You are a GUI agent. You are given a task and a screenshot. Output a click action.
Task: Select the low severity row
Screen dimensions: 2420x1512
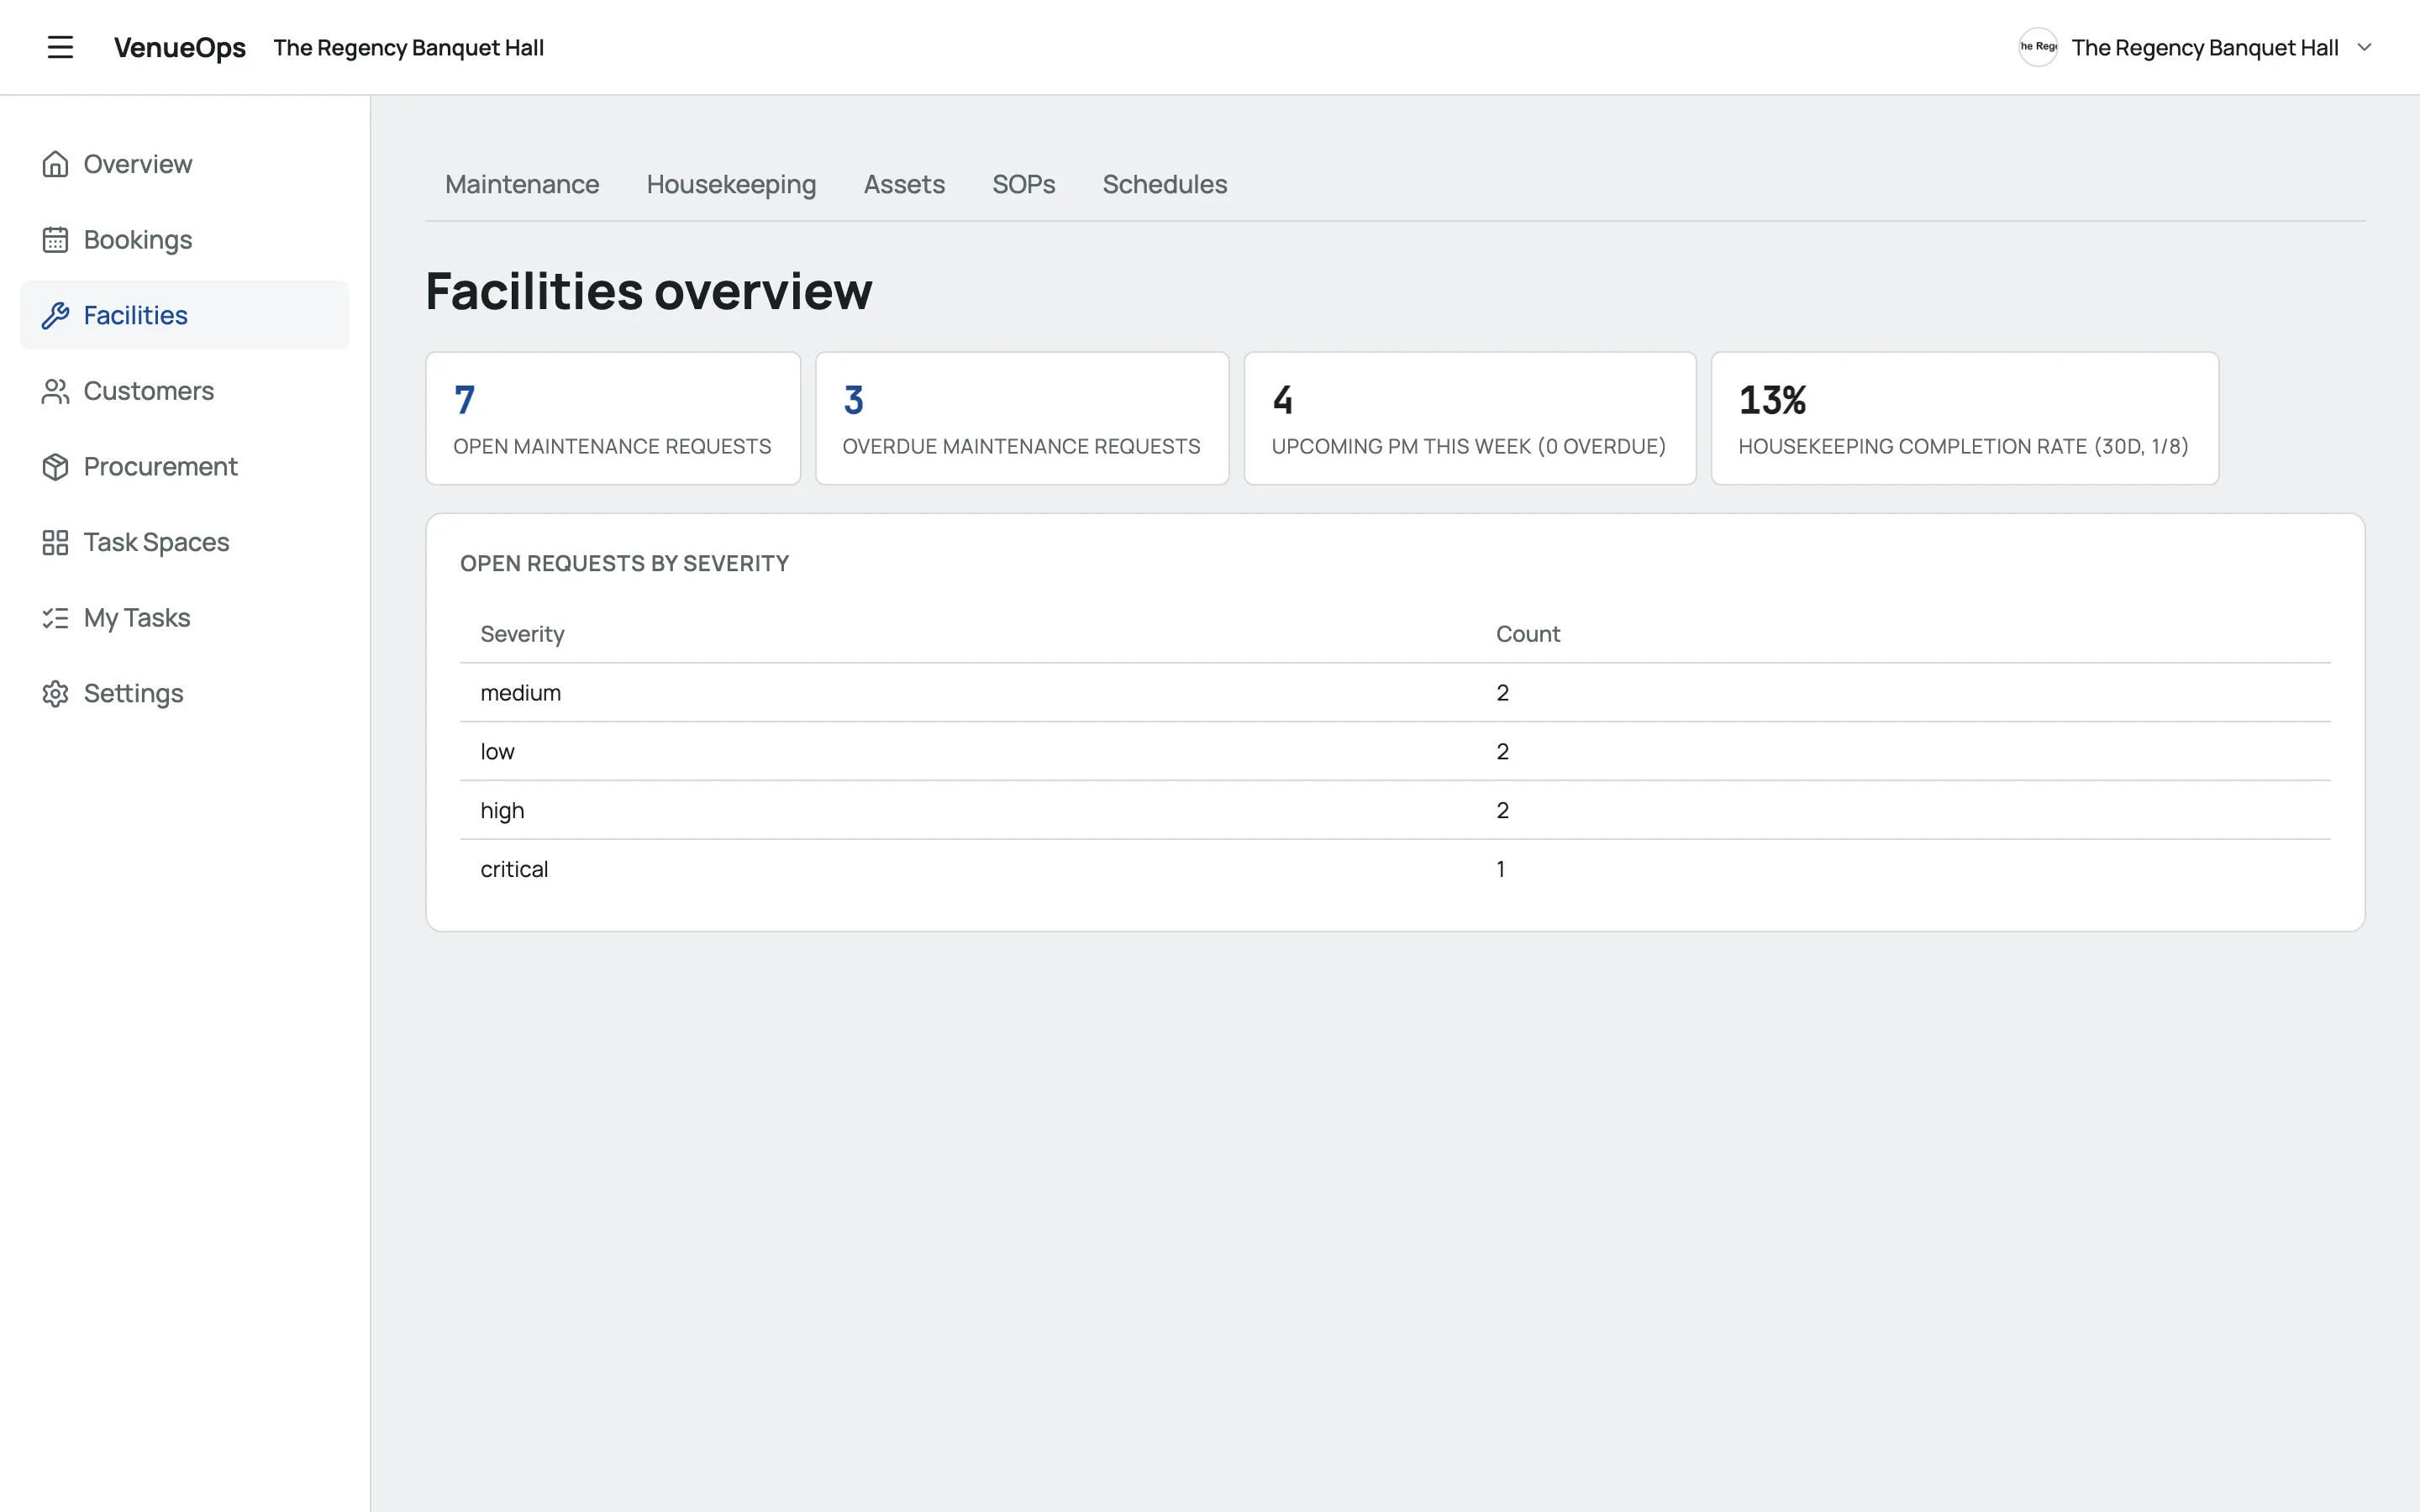[x=1395, y=752]
